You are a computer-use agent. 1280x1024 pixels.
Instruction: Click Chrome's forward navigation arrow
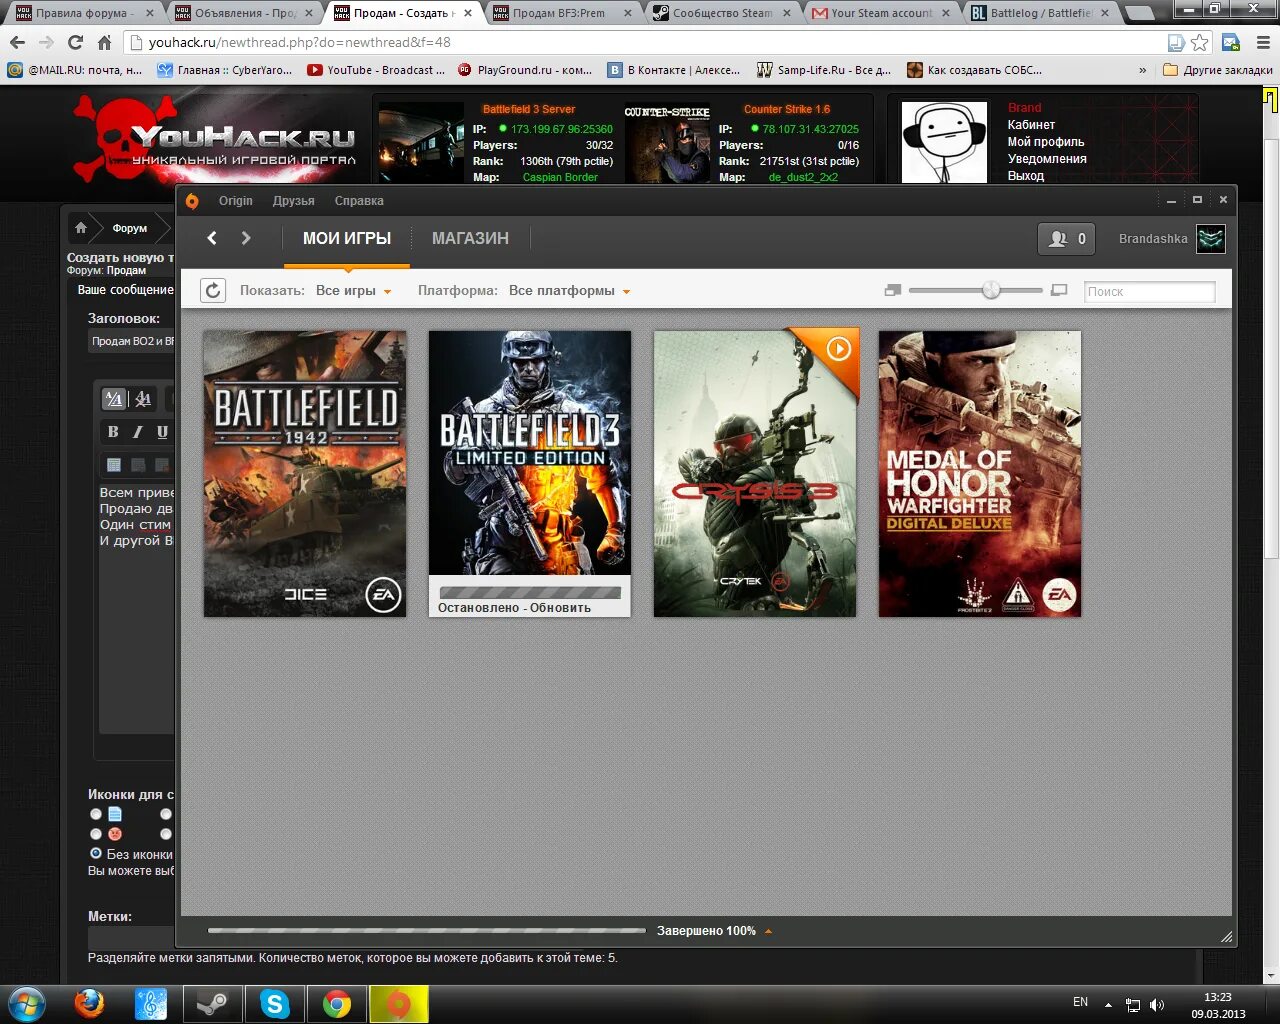[x=46, y=43]
